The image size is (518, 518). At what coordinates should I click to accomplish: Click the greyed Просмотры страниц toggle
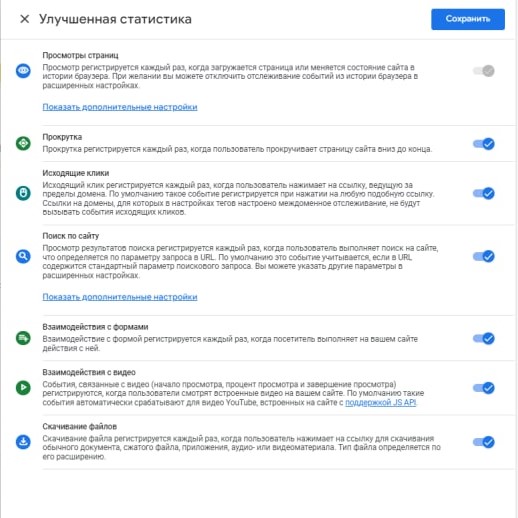(484, 71)
